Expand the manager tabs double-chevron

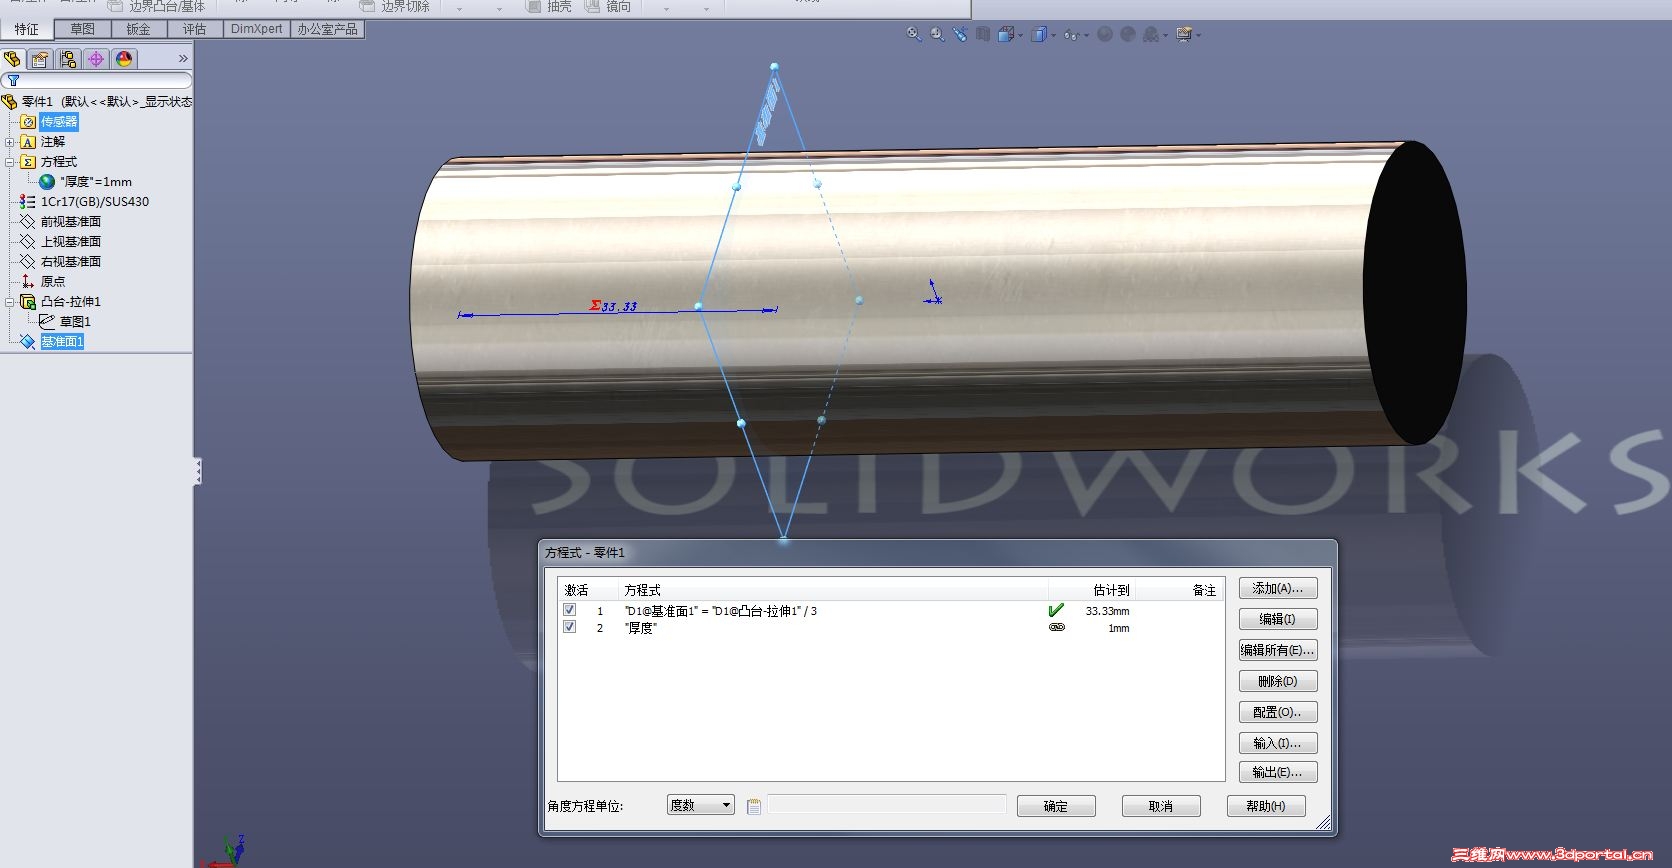tap(183, 59)
